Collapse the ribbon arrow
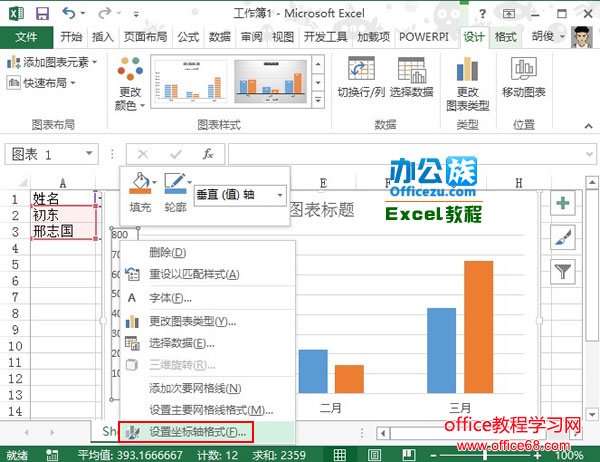 [x=588, y=126]
